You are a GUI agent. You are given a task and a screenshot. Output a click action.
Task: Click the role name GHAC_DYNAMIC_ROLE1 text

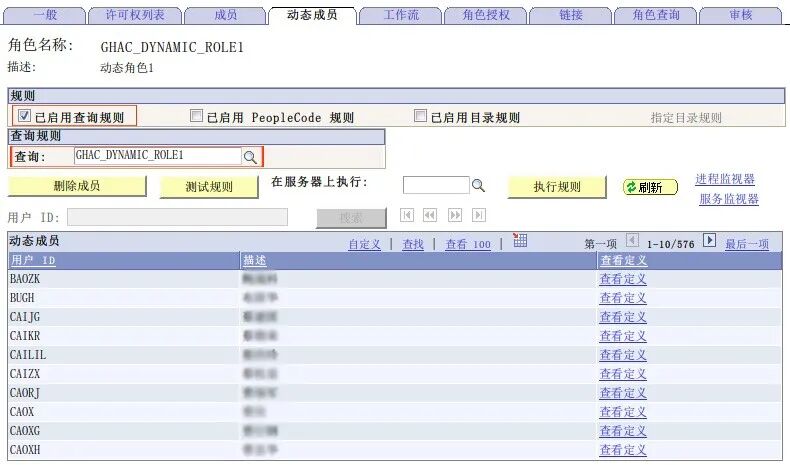[x=172, y=47]
